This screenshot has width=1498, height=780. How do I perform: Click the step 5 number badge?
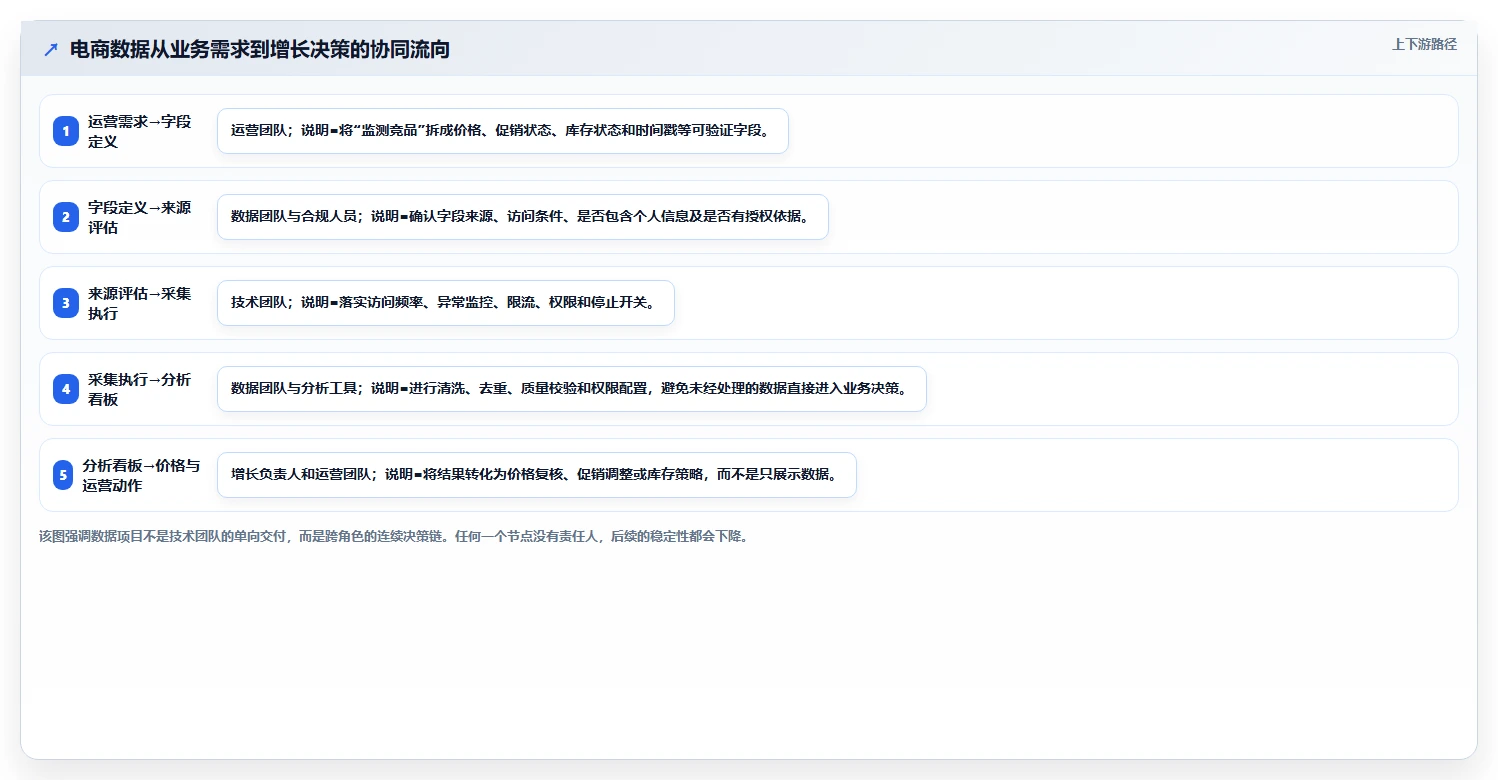pos(64,475)
